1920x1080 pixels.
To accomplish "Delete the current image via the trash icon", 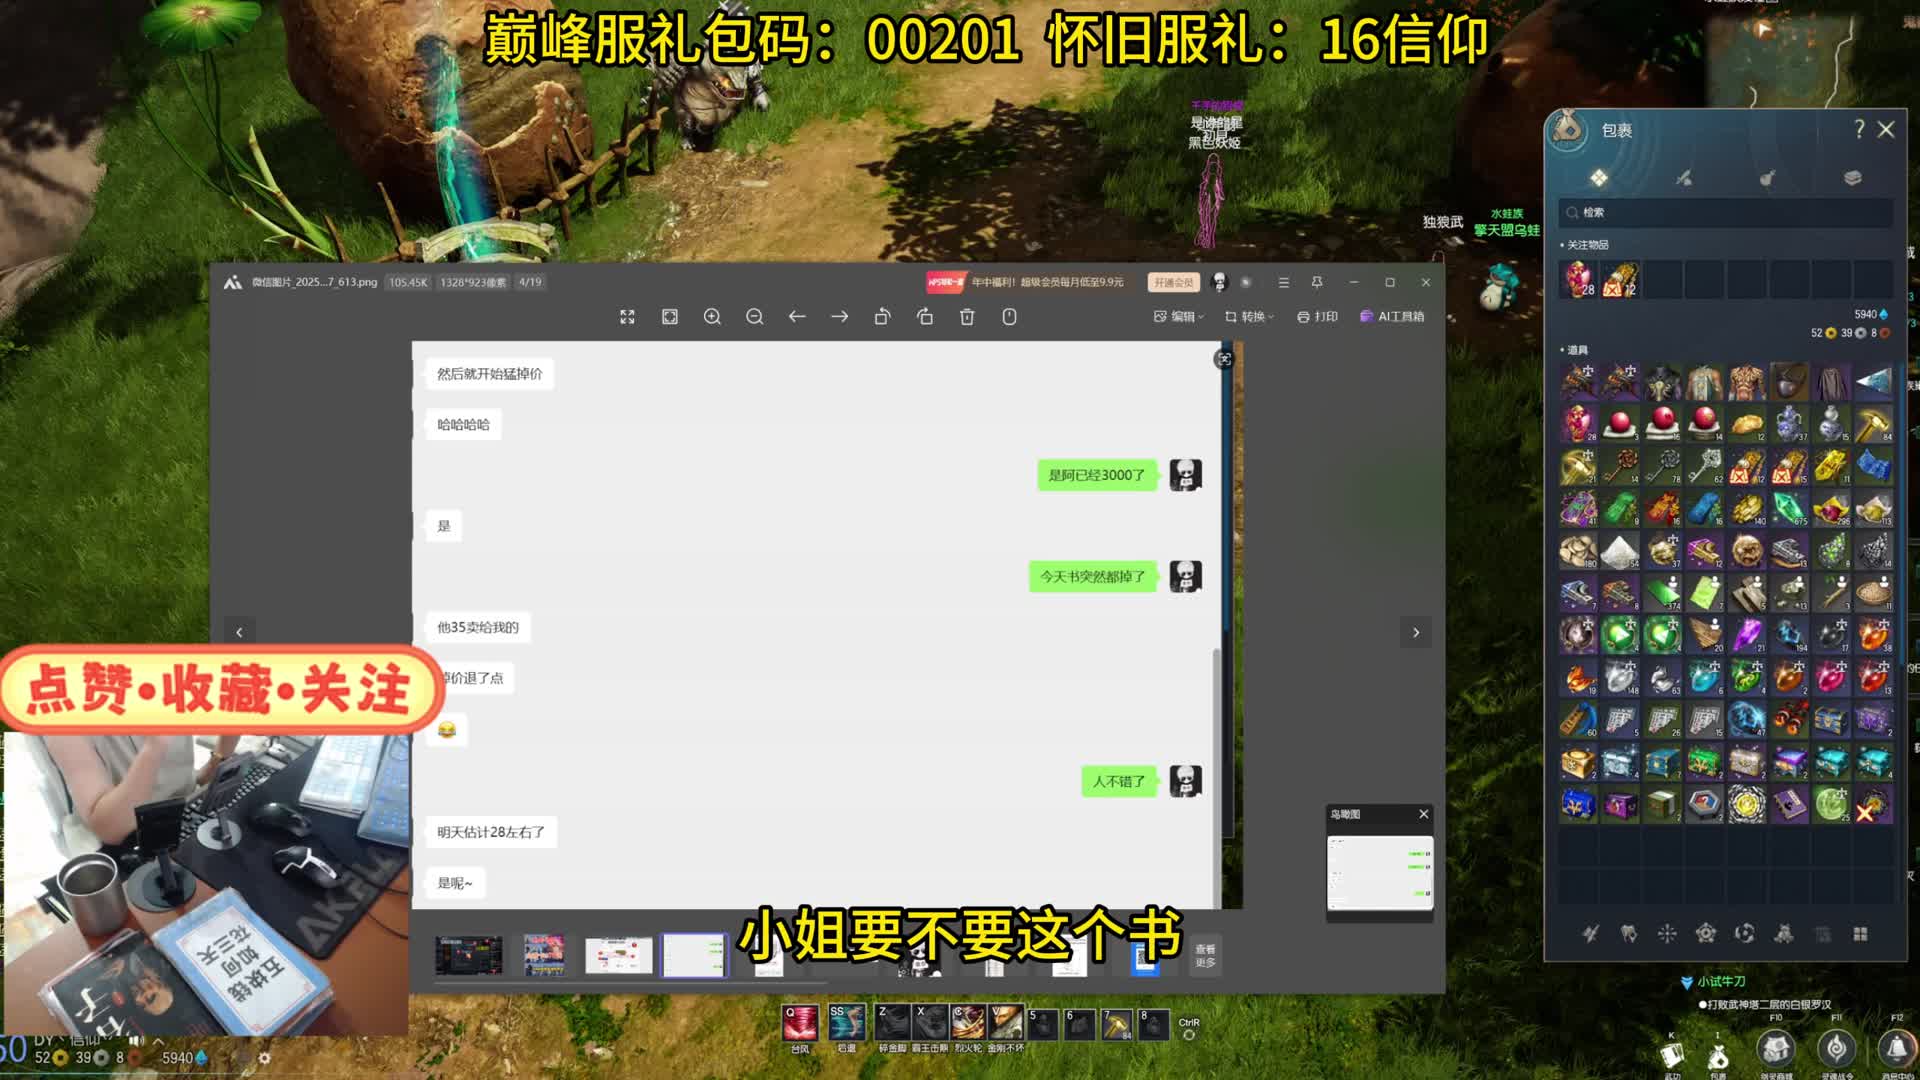I will [x=966, y=316].
